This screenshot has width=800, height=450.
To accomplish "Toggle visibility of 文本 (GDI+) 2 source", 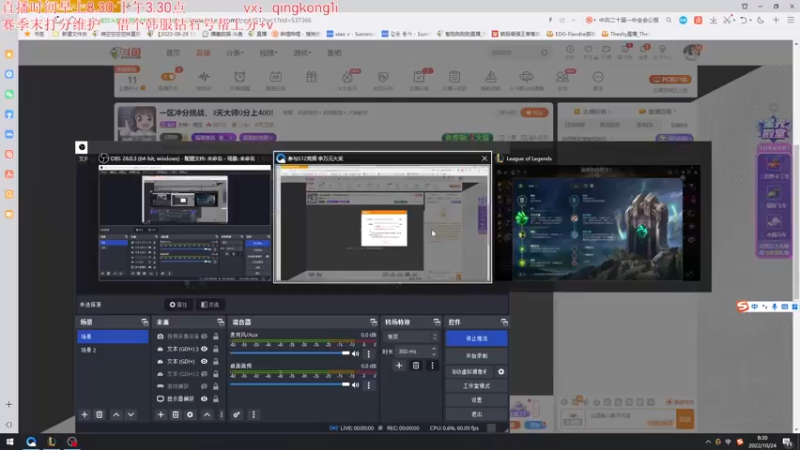I will pyautogui.click(x=204, y=374).
